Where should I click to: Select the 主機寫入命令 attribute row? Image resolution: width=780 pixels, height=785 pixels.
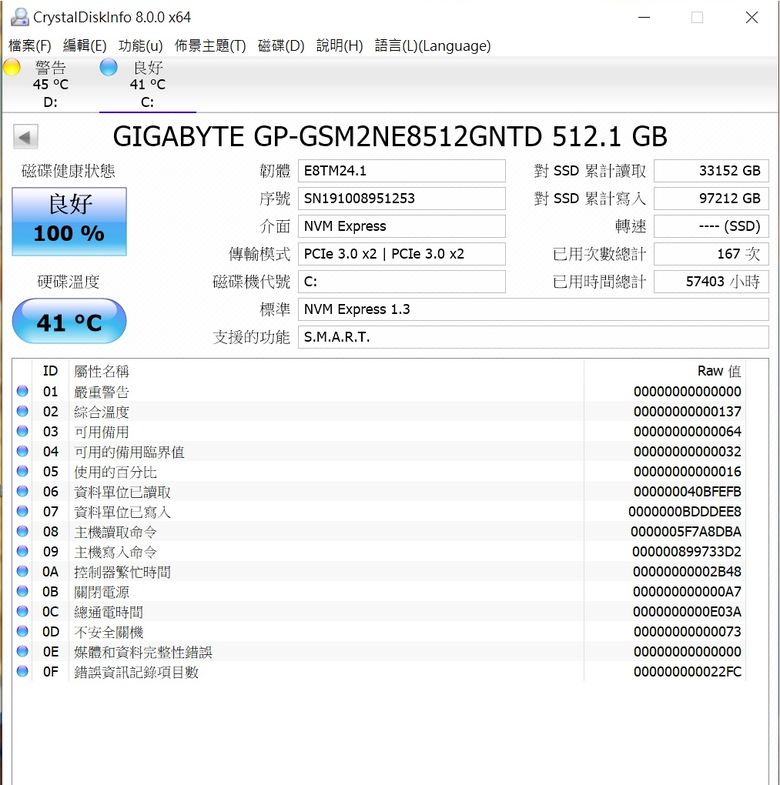point(379,551)
